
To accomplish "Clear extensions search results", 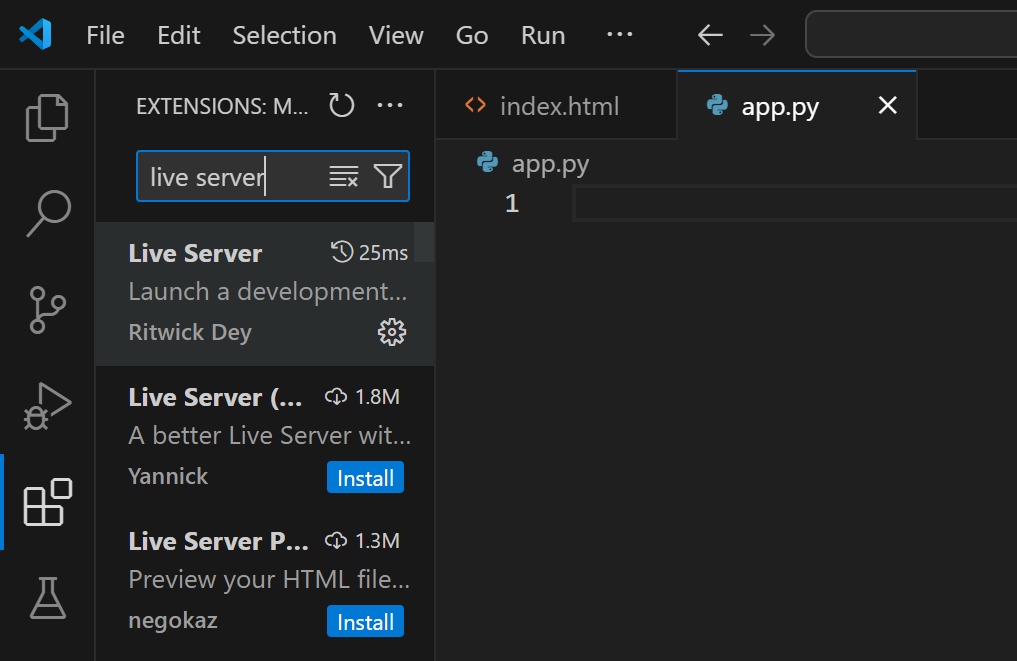I will pyautogui.click(x=344, y=176).
